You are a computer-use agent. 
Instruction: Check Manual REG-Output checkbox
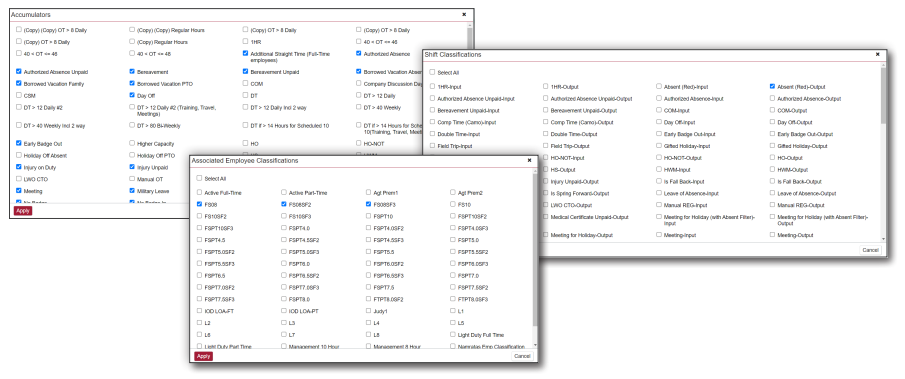772,205
